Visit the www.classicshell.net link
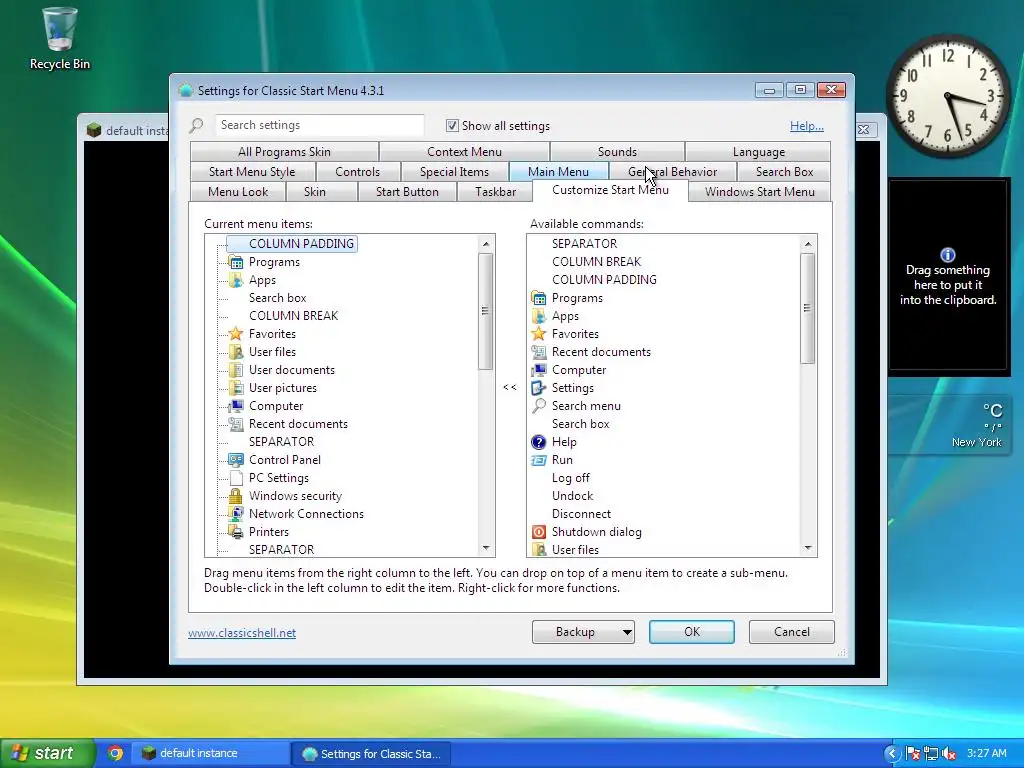Viewport: 1024px width, 768px height. [242, 633]
